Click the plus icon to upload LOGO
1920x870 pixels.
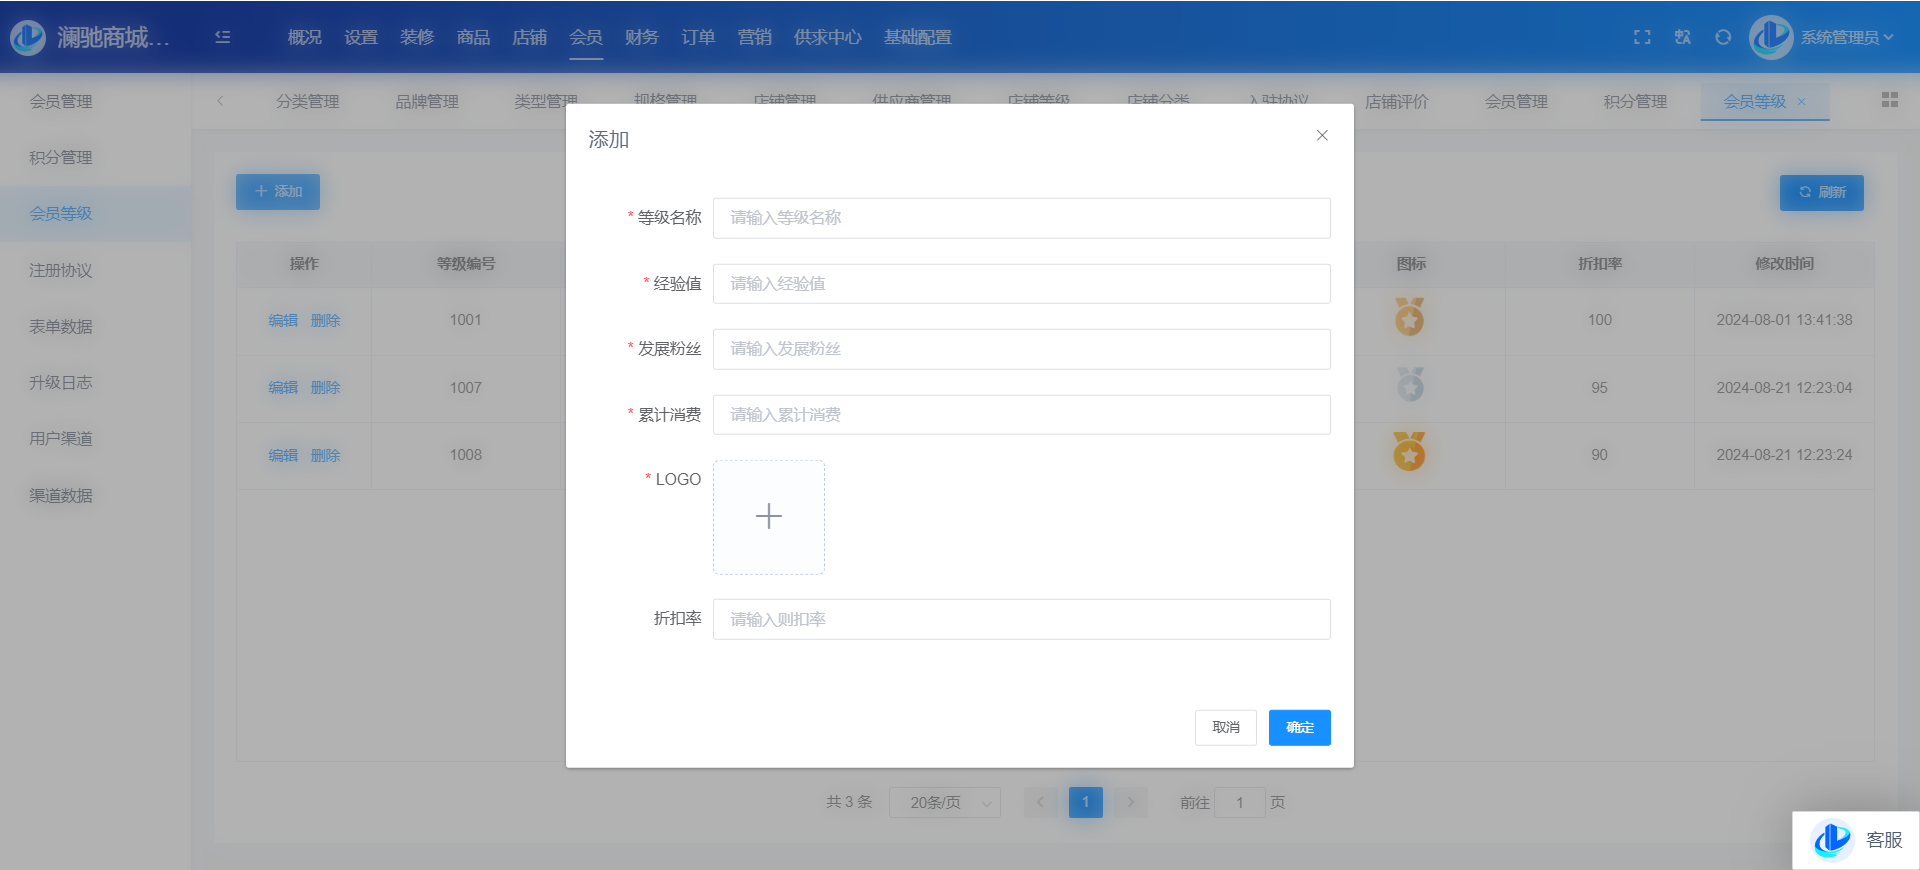pos(768,517)
